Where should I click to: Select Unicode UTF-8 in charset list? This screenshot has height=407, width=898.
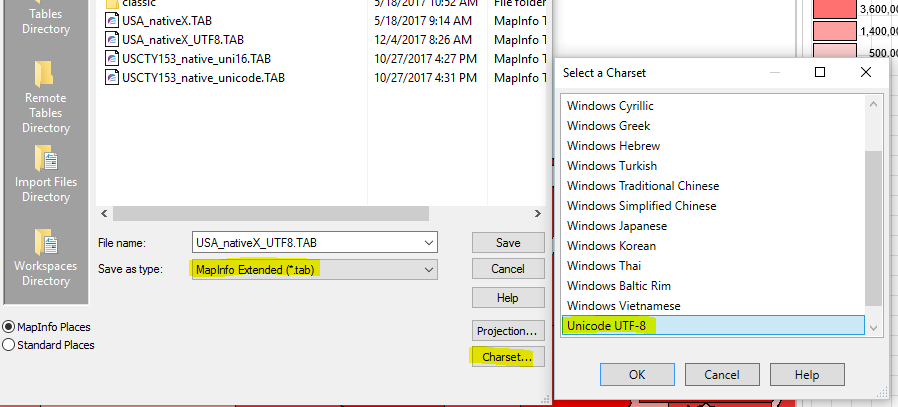pyautogui.click(x=609, y=326)
